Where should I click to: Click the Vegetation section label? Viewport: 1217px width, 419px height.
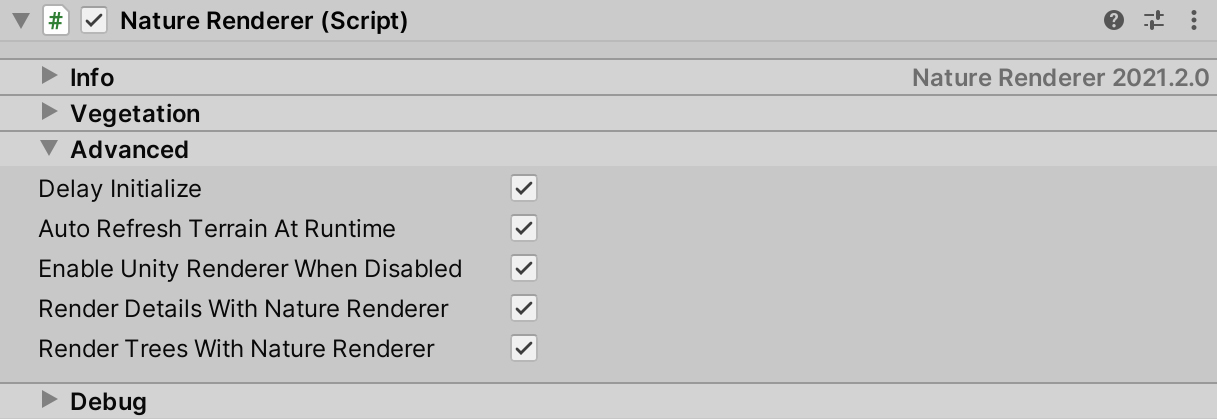135,114
